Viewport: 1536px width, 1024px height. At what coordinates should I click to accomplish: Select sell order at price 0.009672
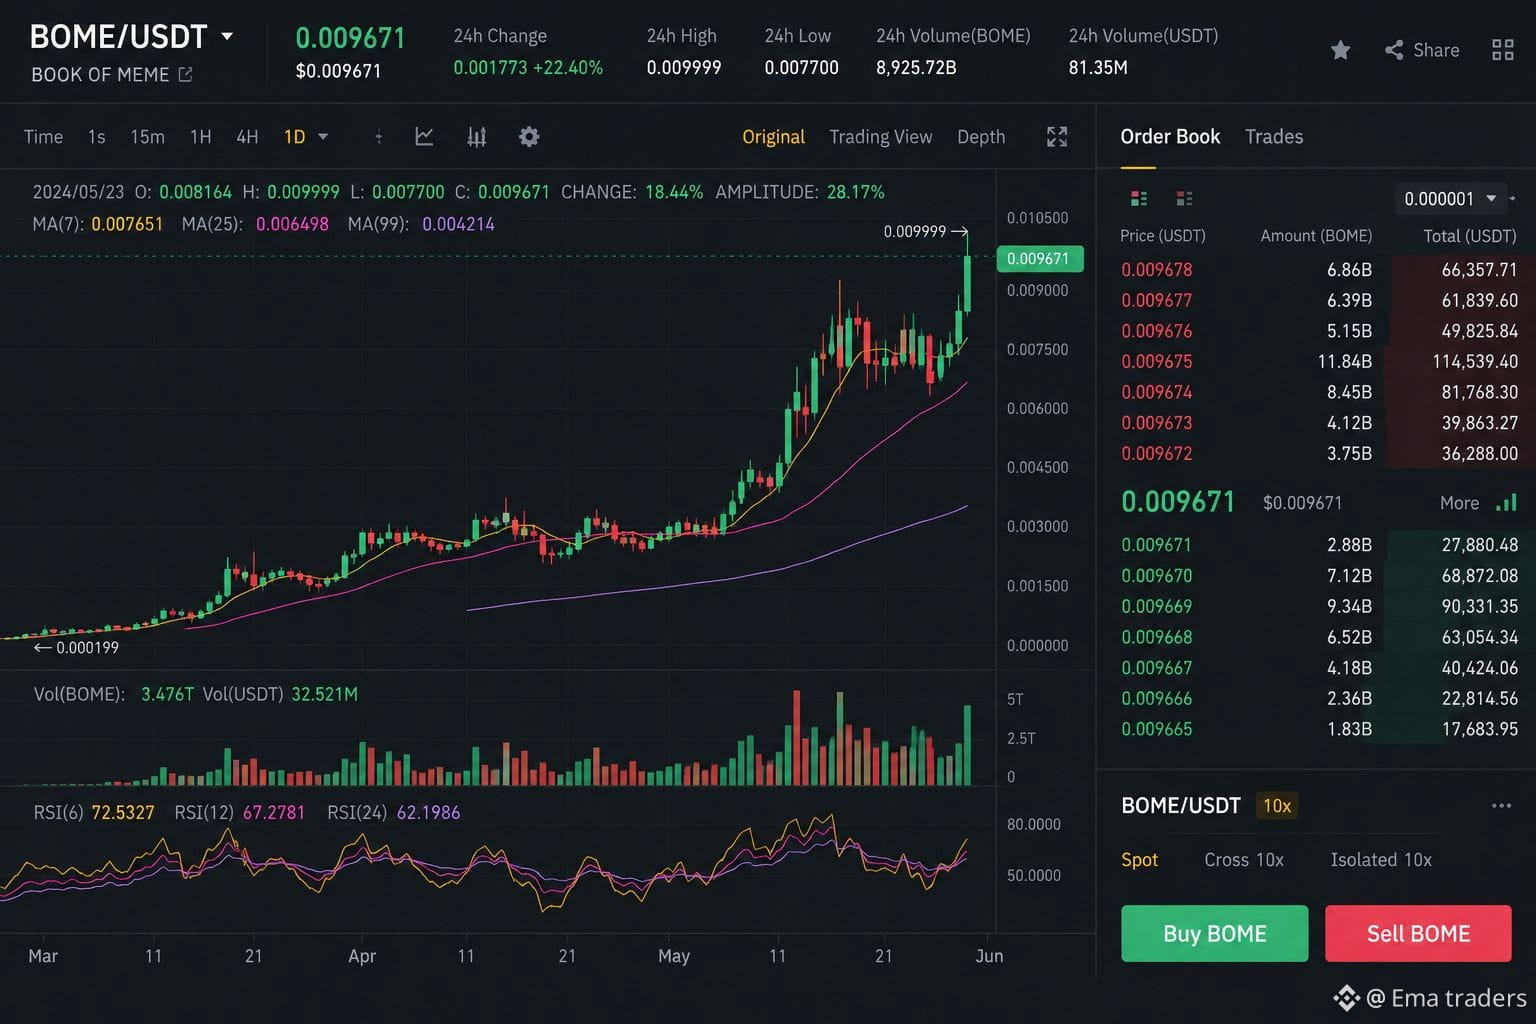(x=1318, y=454)
